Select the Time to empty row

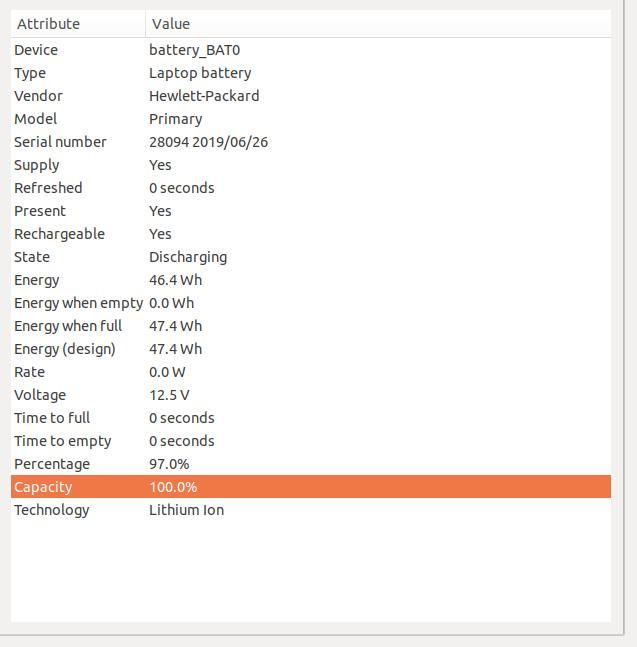[x=311, y=441]
